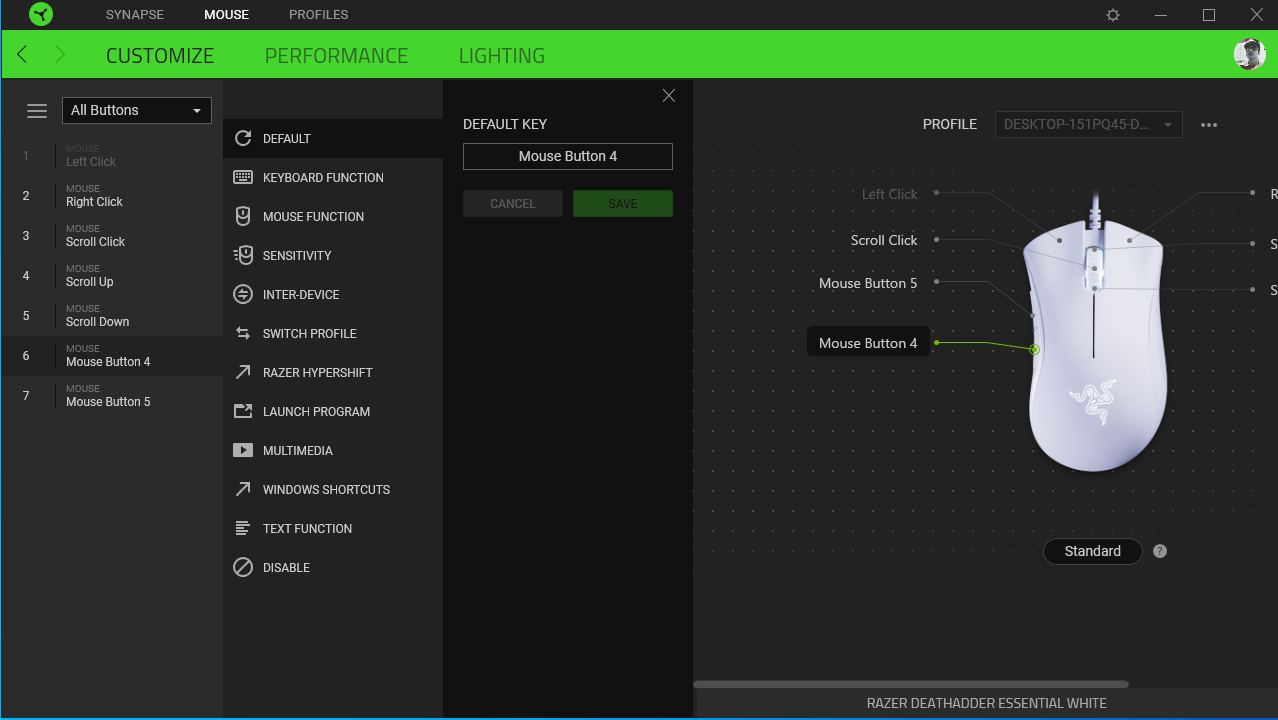1278x720 pixels.
Task: Select the Switch Profile icon
Action: coord(242,333)
